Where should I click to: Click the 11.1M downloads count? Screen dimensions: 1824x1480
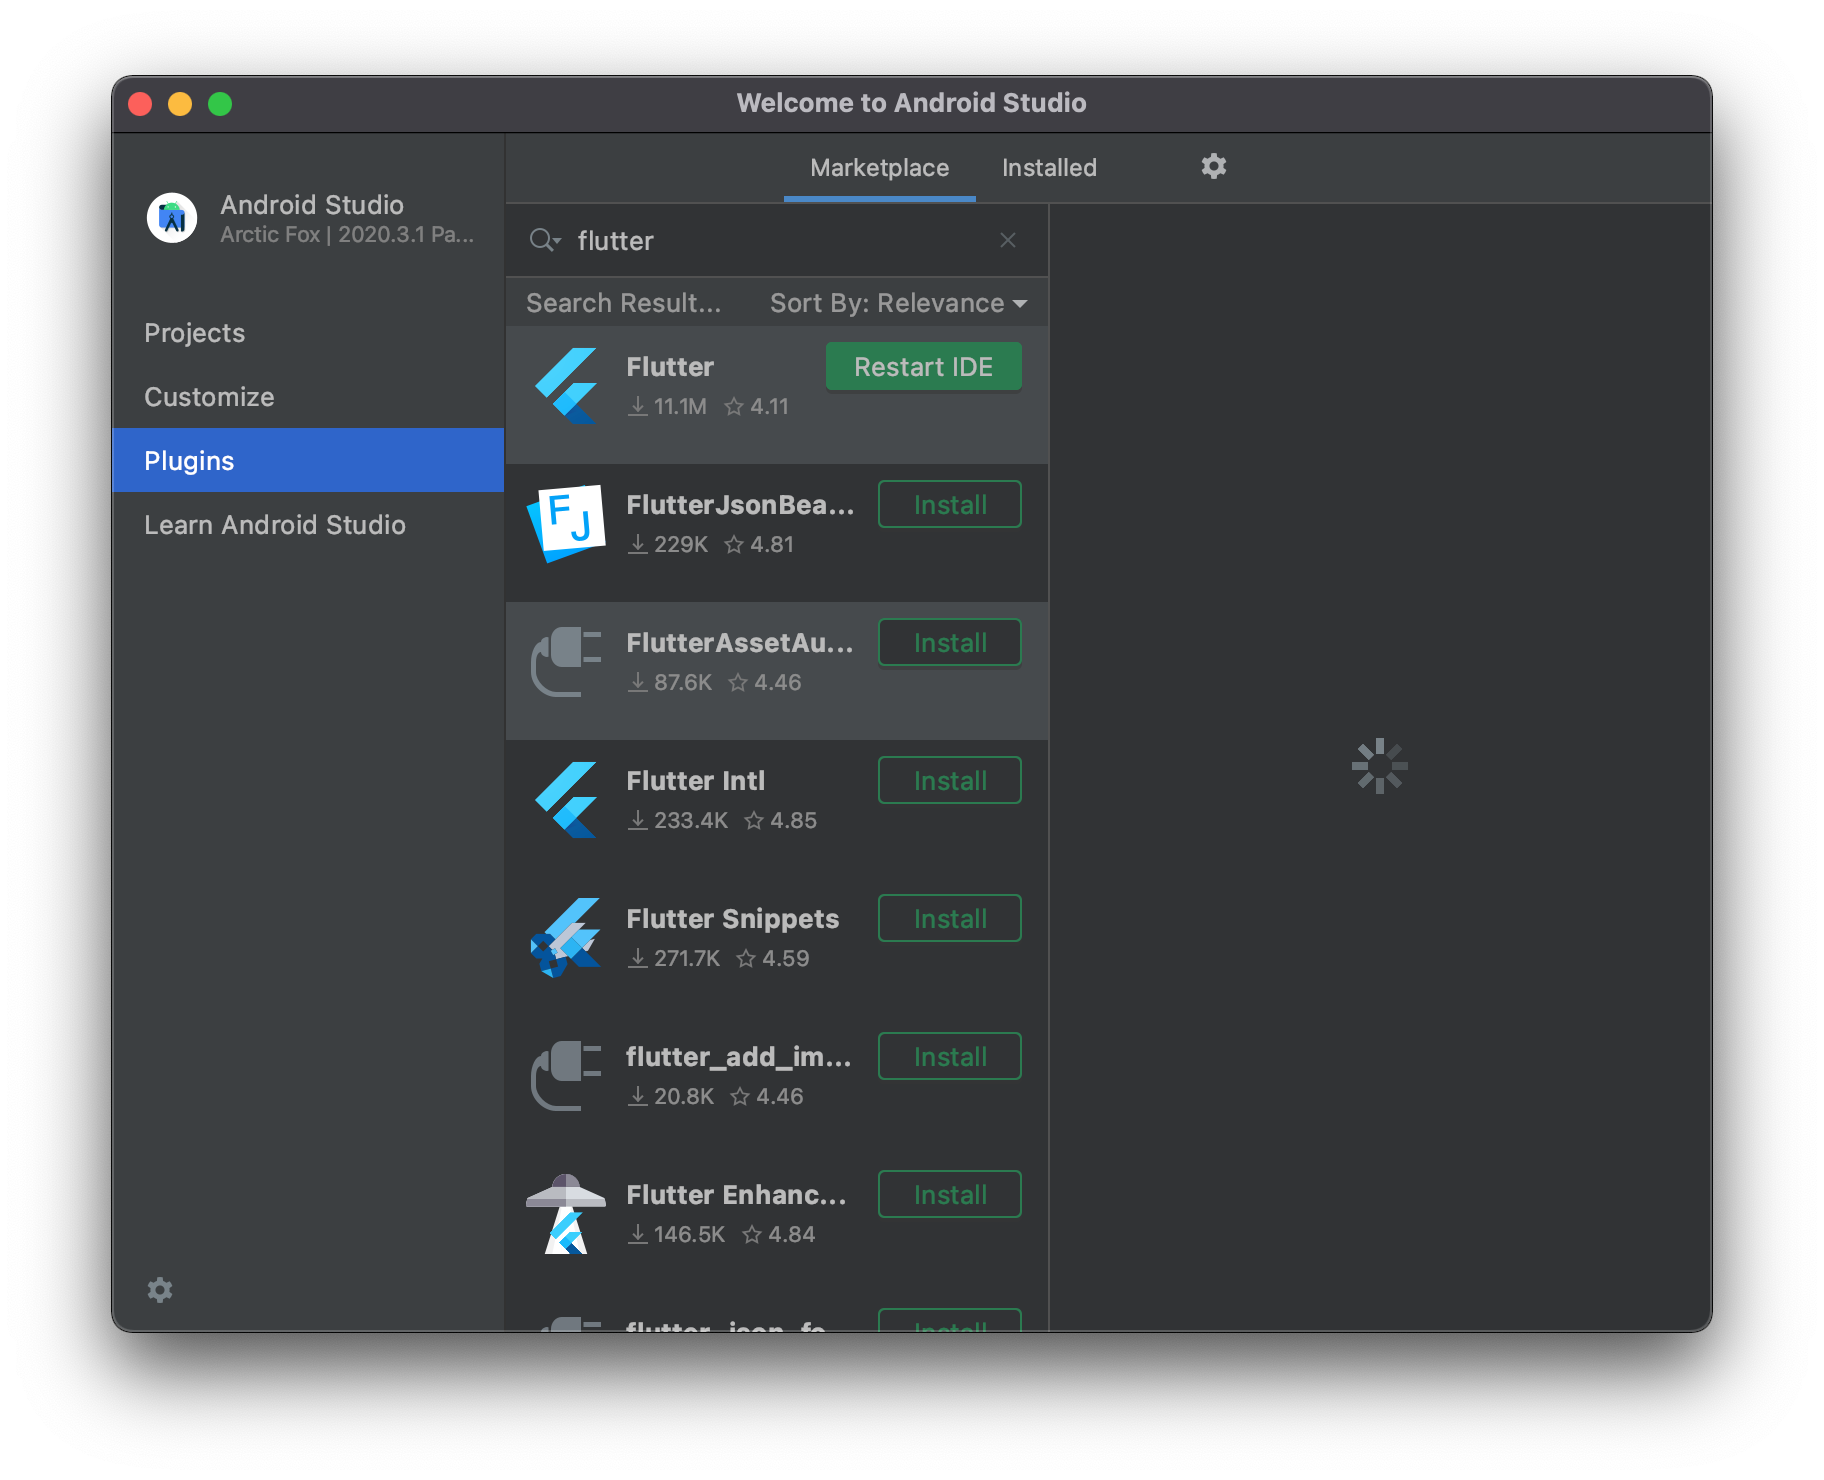click(x=667, y=406)
